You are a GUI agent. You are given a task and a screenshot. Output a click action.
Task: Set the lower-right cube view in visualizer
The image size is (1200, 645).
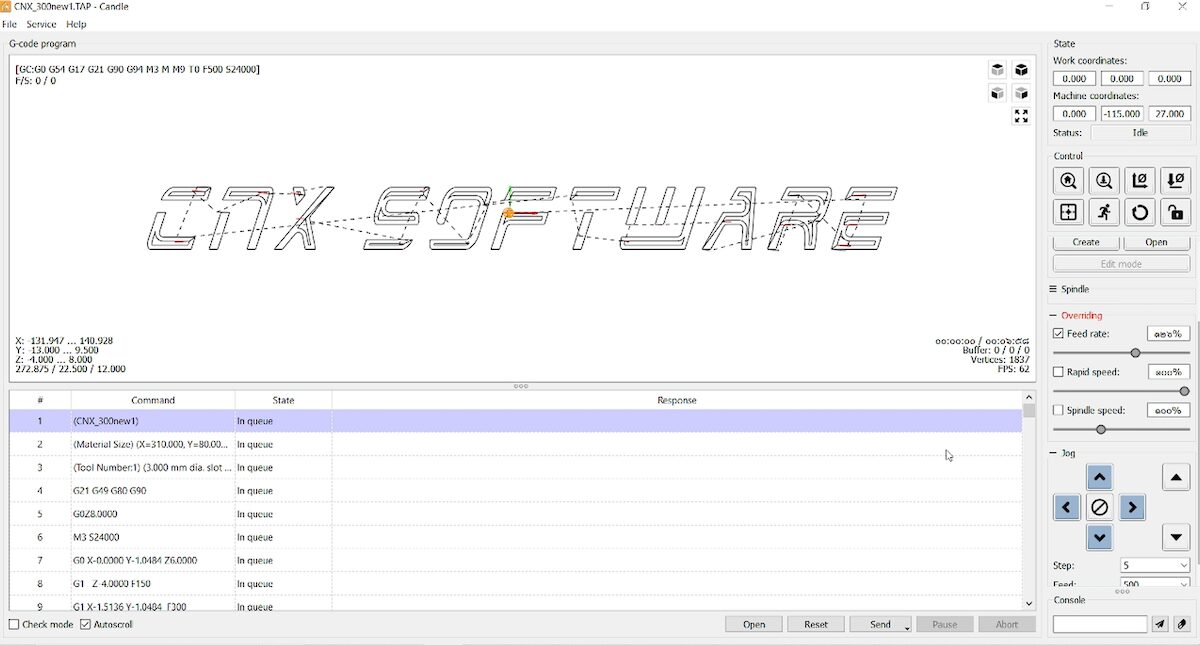pyautogui.click(x=1021, y=93)
